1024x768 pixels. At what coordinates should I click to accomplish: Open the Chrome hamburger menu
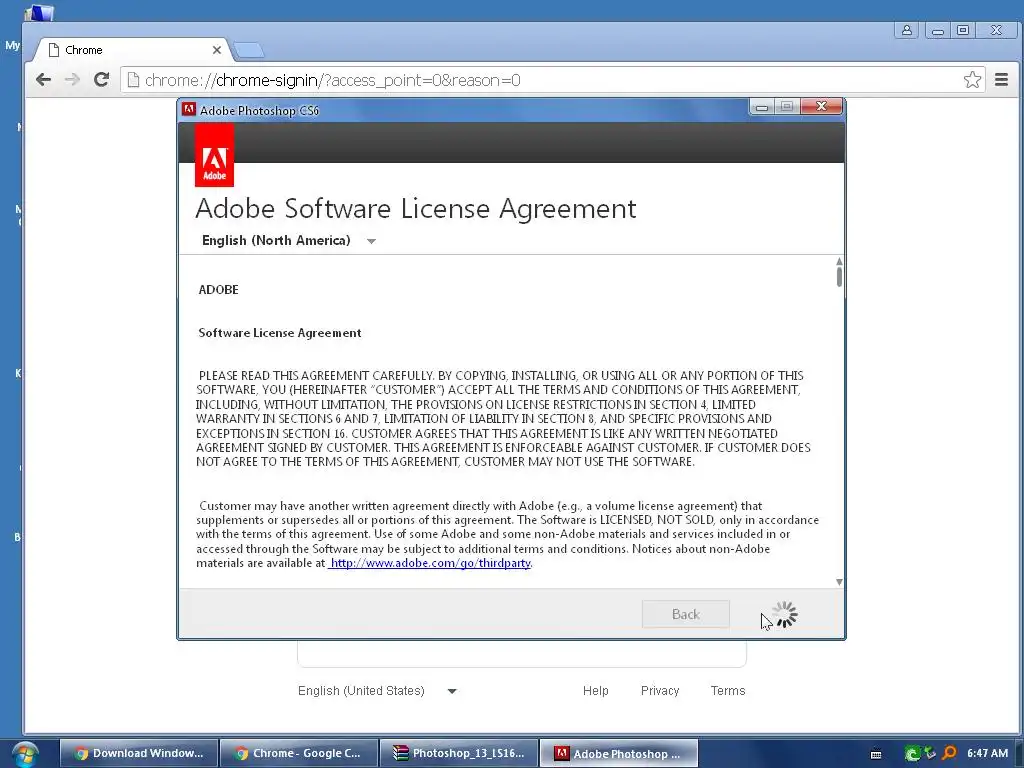click(1001, 80)
